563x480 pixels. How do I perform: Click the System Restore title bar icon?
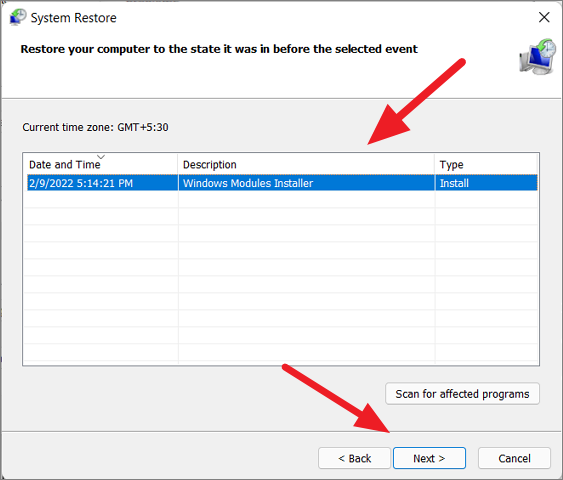(x=18, y=17)
